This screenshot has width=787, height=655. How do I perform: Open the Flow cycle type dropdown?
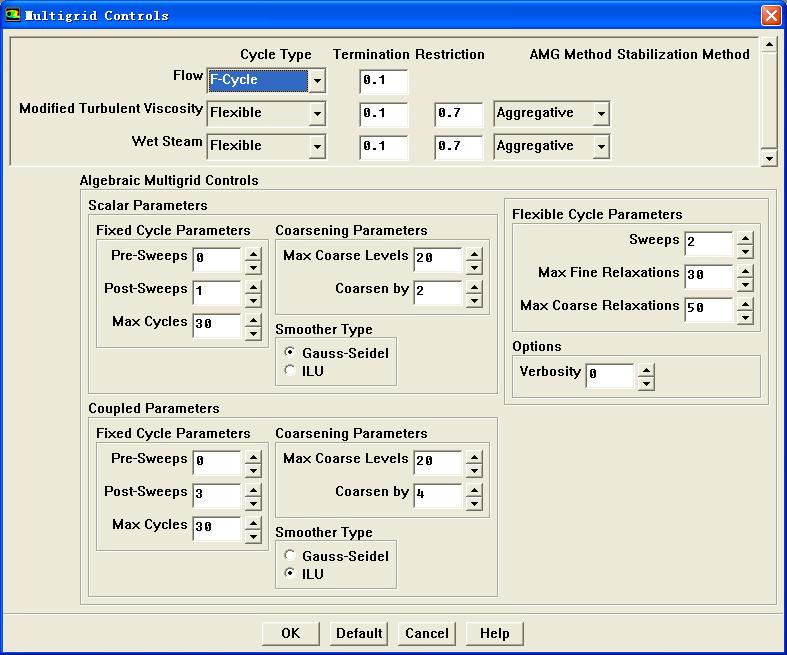coord(316,81)
